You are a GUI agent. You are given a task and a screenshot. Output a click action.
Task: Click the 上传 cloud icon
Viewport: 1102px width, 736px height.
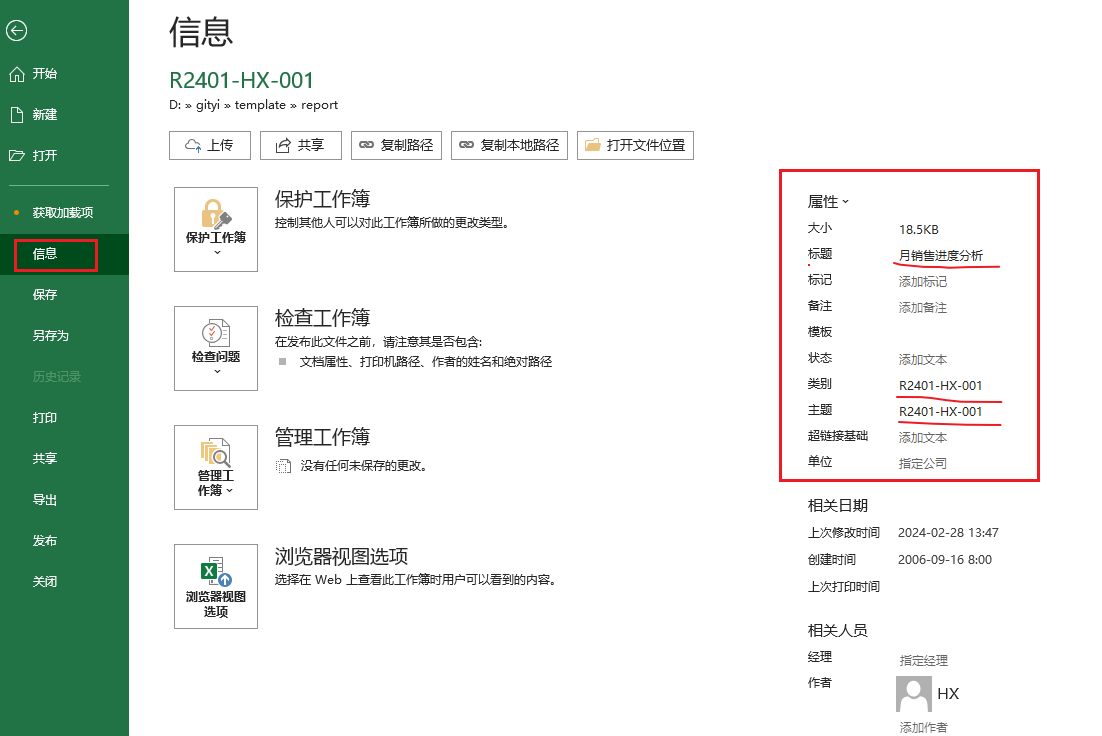pyautogui.click(x=194, y=145)
